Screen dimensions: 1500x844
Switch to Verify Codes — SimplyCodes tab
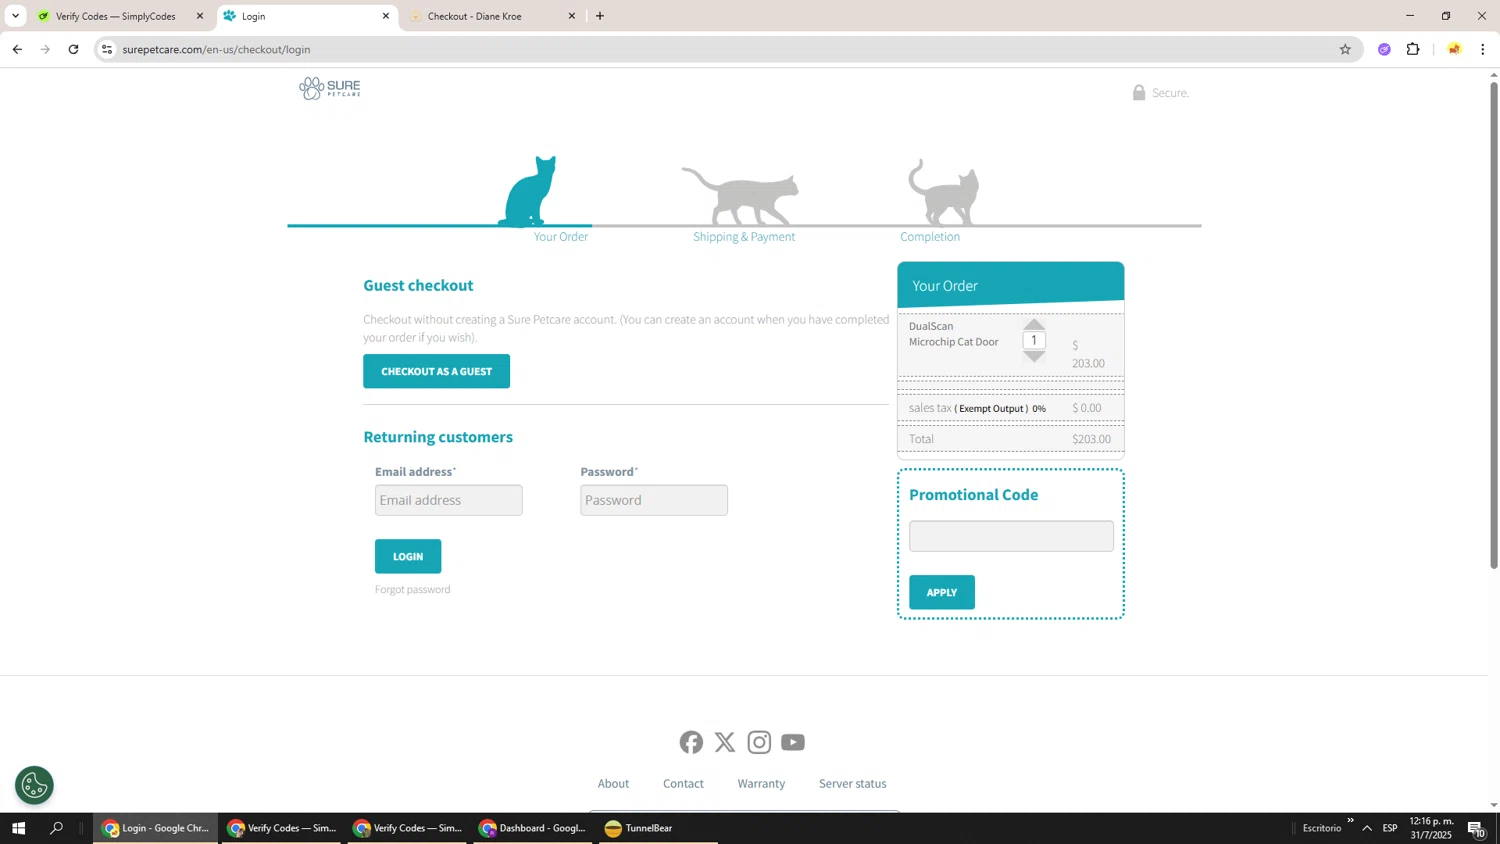(115, 16)
